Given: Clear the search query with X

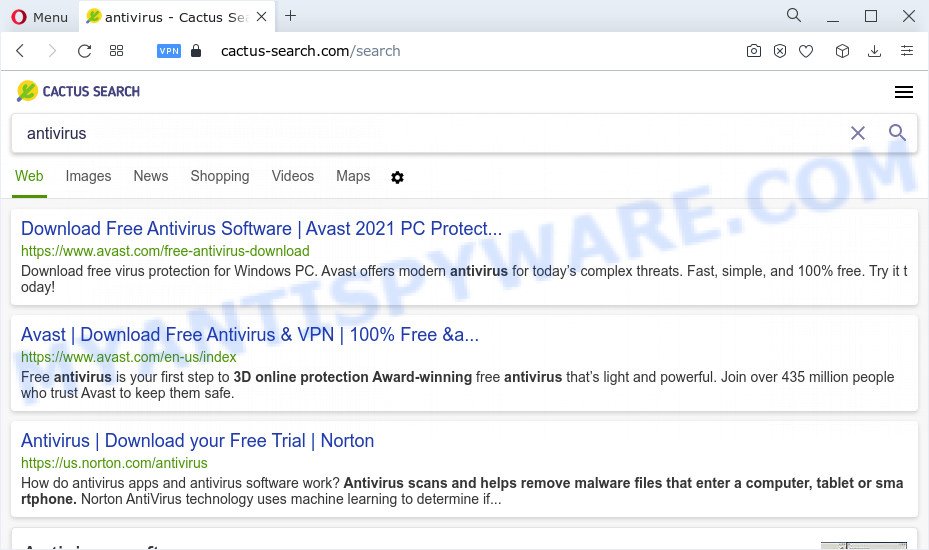Looking at the screenshot, I should pos(857,133).
